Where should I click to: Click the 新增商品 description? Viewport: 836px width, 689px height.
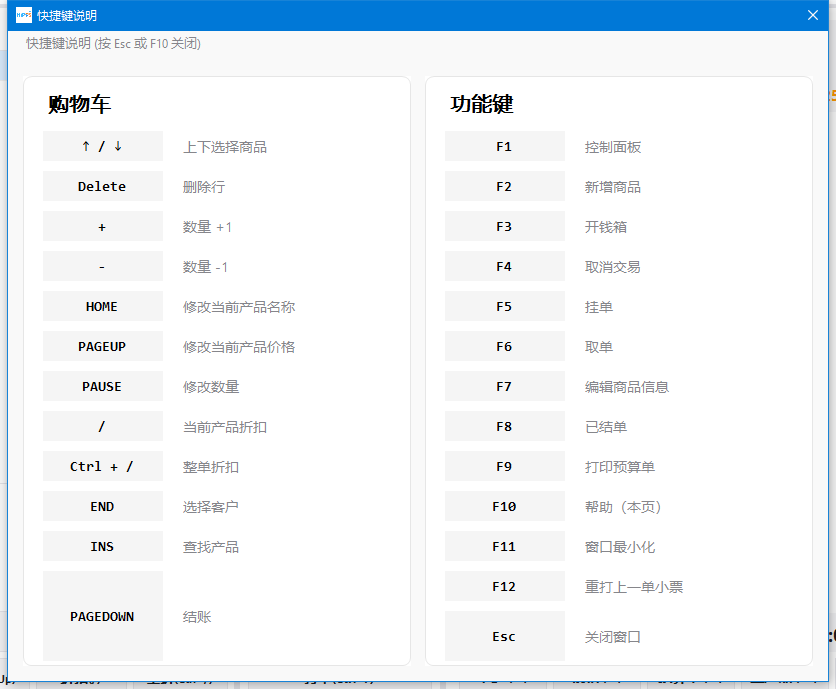click(x=613, y=187)
